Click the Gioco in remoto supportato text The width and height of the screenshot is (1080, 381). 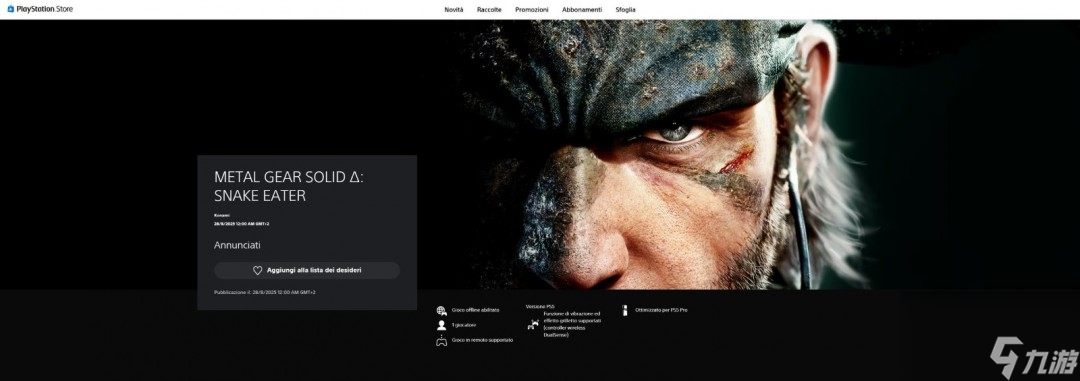tap(482, 340)
